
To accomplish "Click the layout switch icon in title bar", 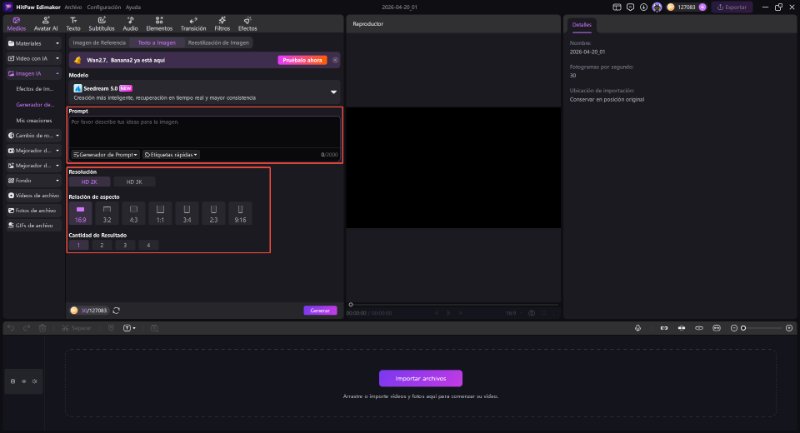I will (617, 7).
